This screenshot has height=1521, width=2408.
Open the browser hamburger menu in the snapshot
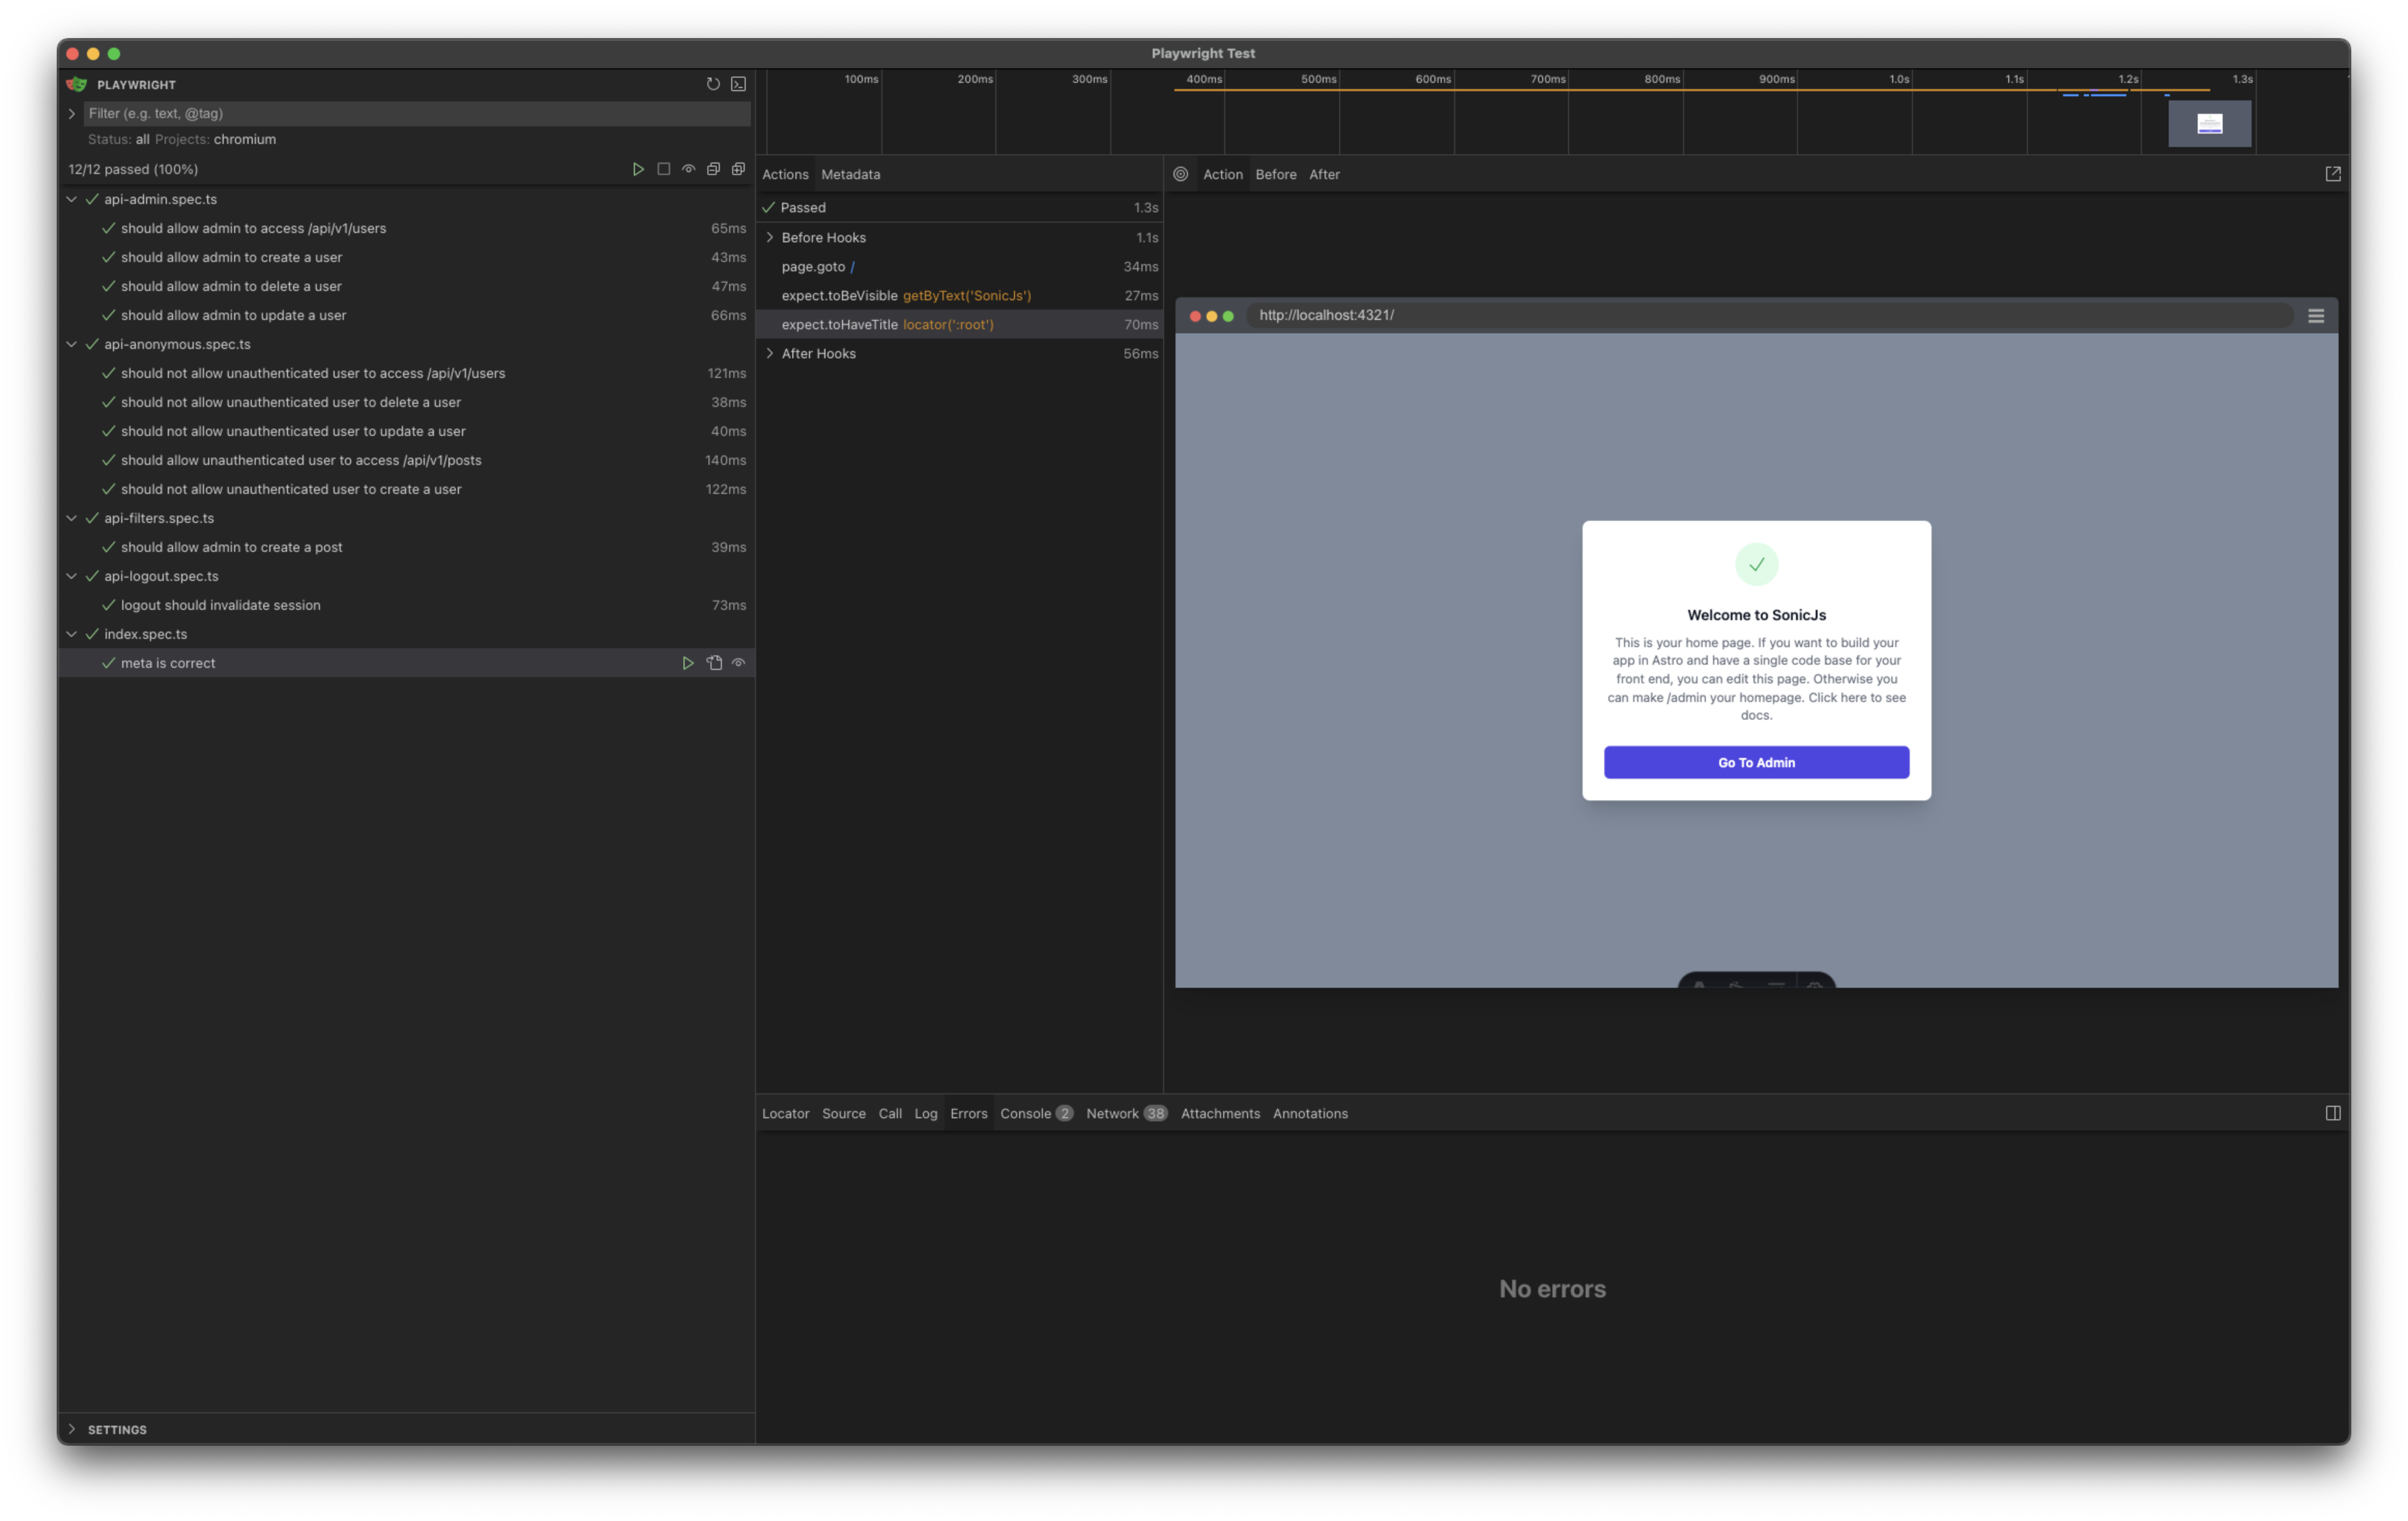(x=2316, y=315)
